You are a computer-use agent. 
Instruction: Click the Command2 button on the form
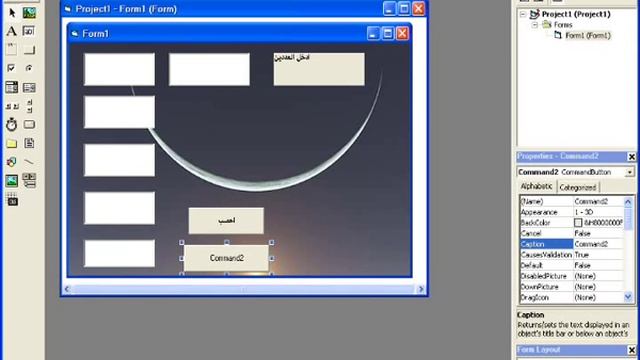tap(227, 258)
